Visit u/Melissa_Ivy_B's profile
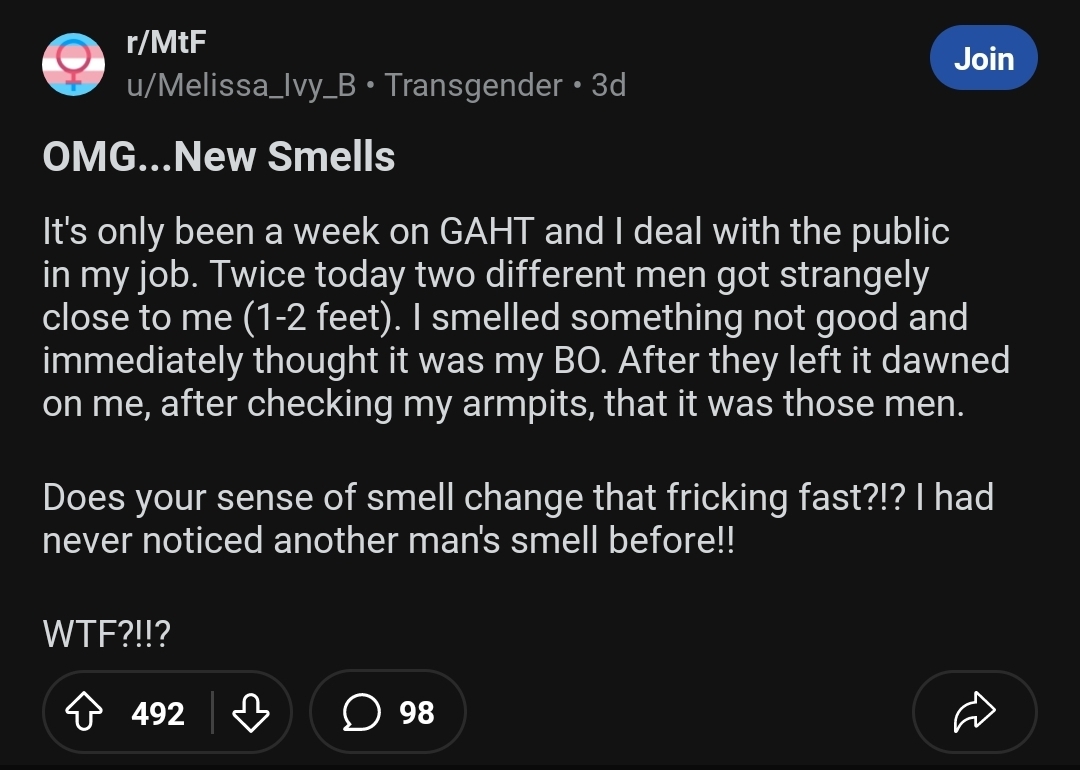The height and width of the screenshot is (770, 1080). point(241,85)
